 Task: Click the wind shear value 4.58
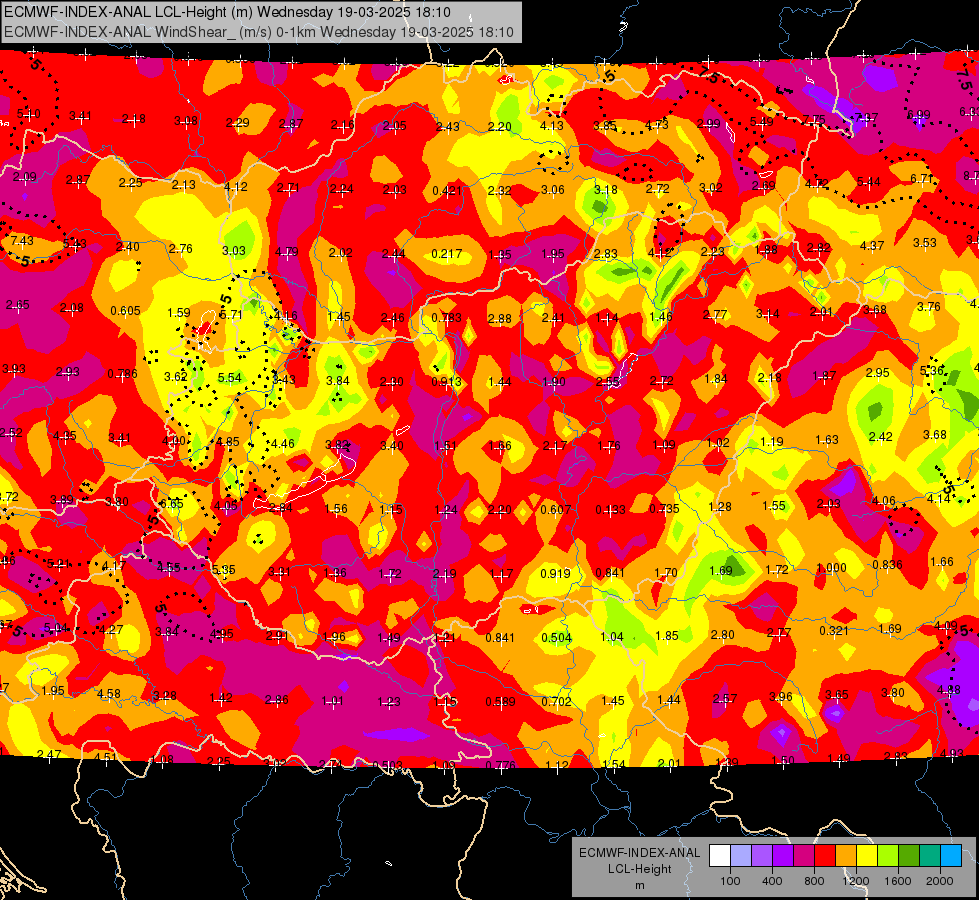(109, 693)
